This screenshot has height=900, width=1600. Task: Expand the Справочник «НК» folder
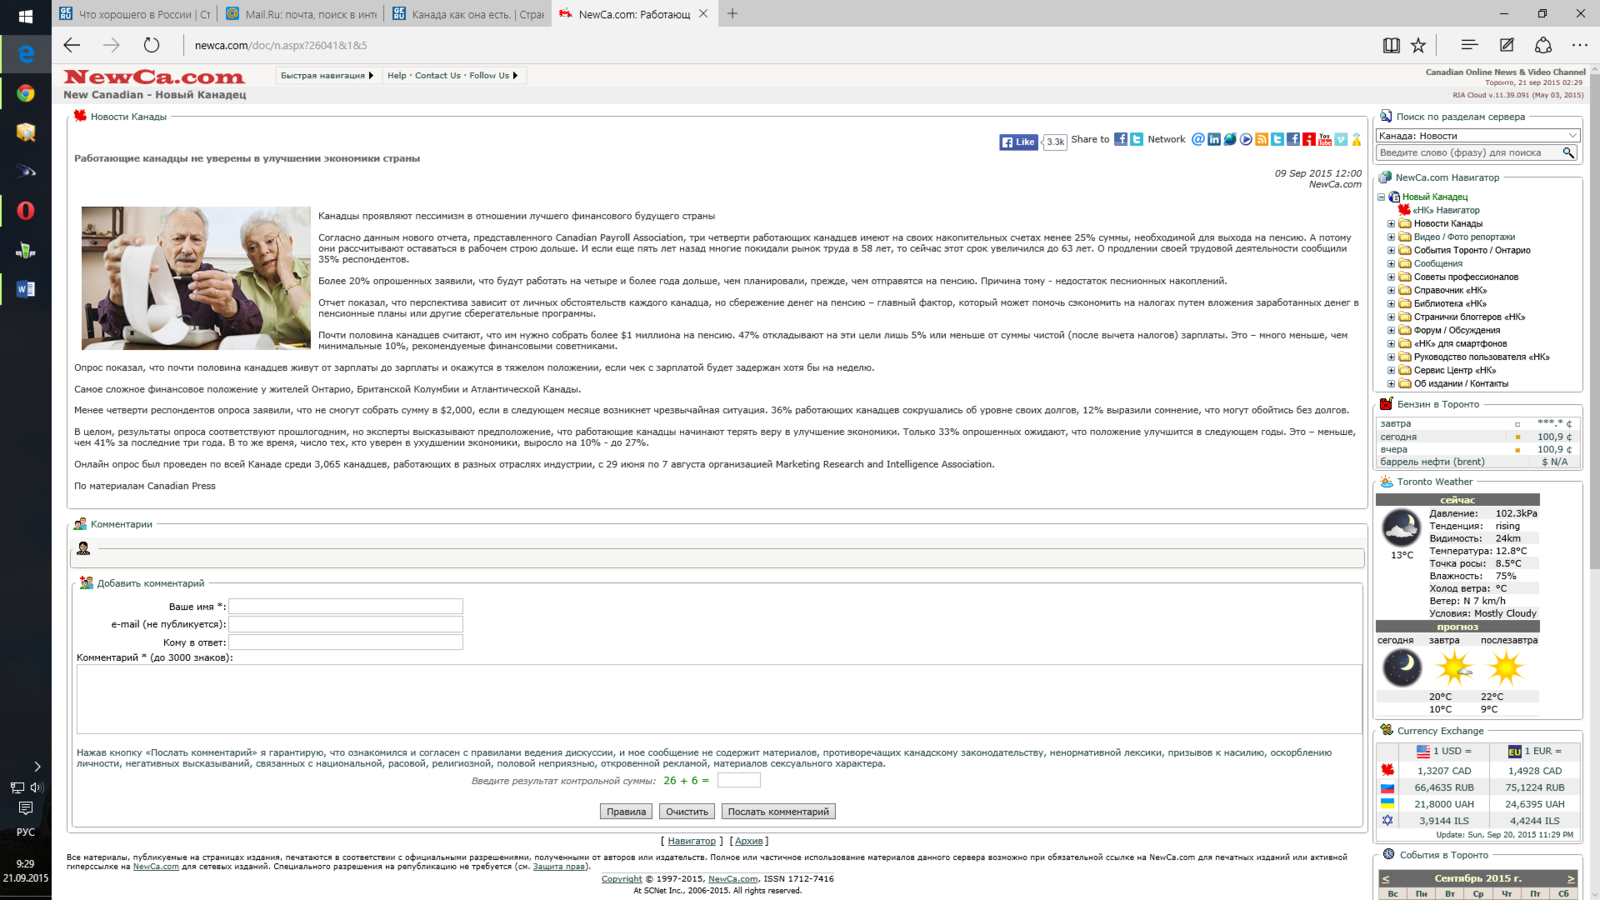coord(1391,290)
